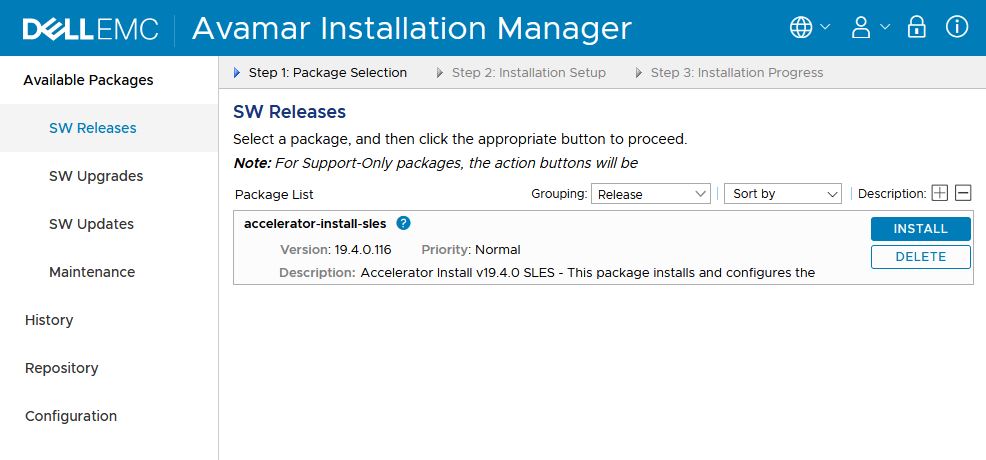Open the globe language menu
Viewport: 986px width, 460px height.
pyautogui.click(x=809, y=28)
